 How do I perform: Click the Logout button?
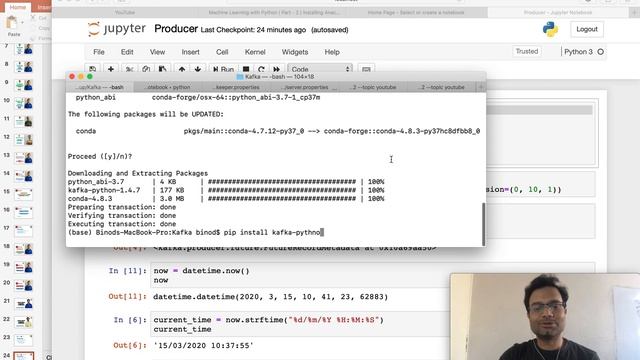coord(587,29)
